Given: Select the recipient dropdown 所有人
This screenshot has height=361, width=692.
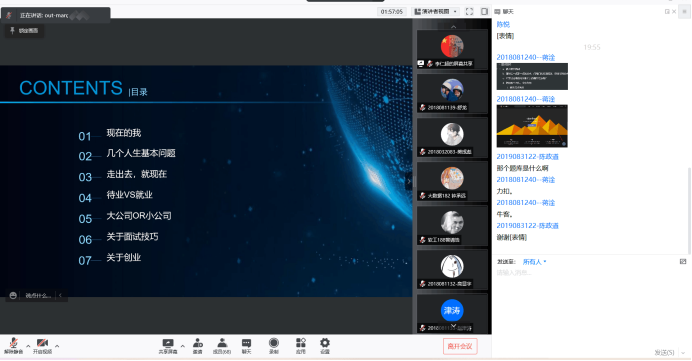Looking at the screenshot, I should pos(534,262).
